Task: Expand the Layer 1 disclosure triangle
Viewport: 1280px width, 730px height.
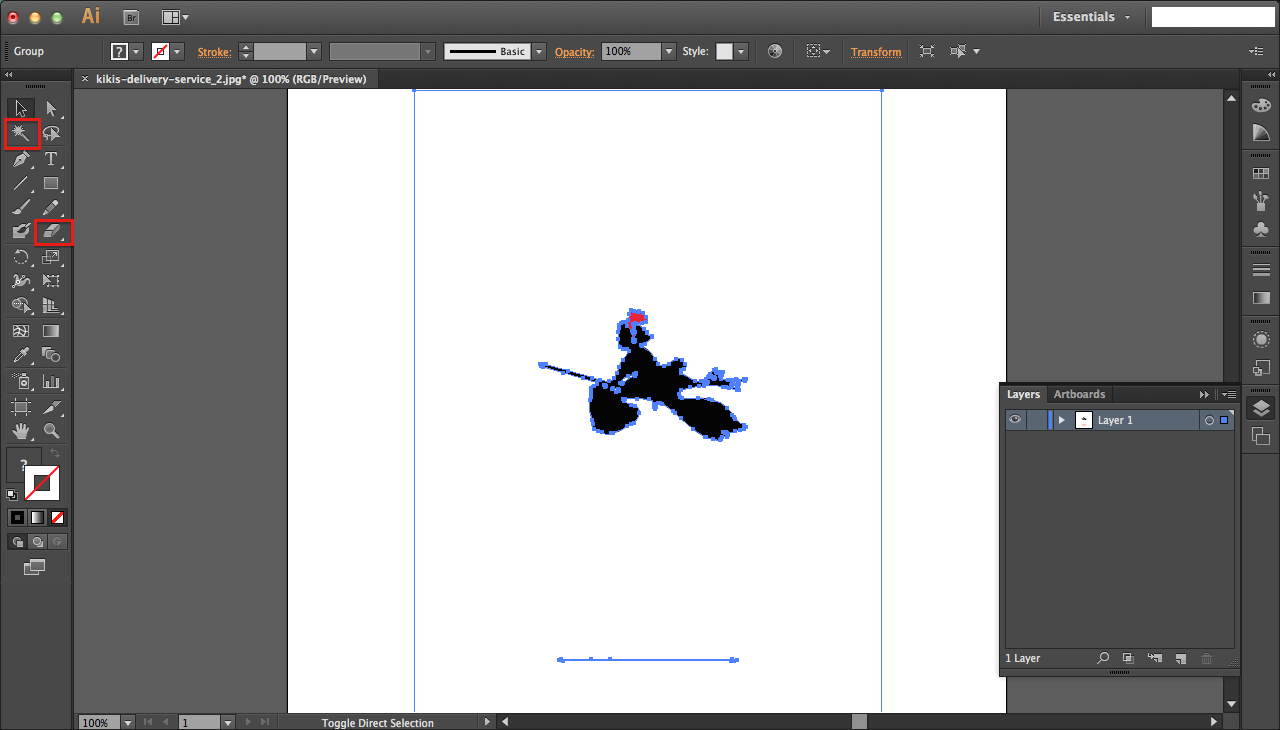Action: coord(1061,420)
